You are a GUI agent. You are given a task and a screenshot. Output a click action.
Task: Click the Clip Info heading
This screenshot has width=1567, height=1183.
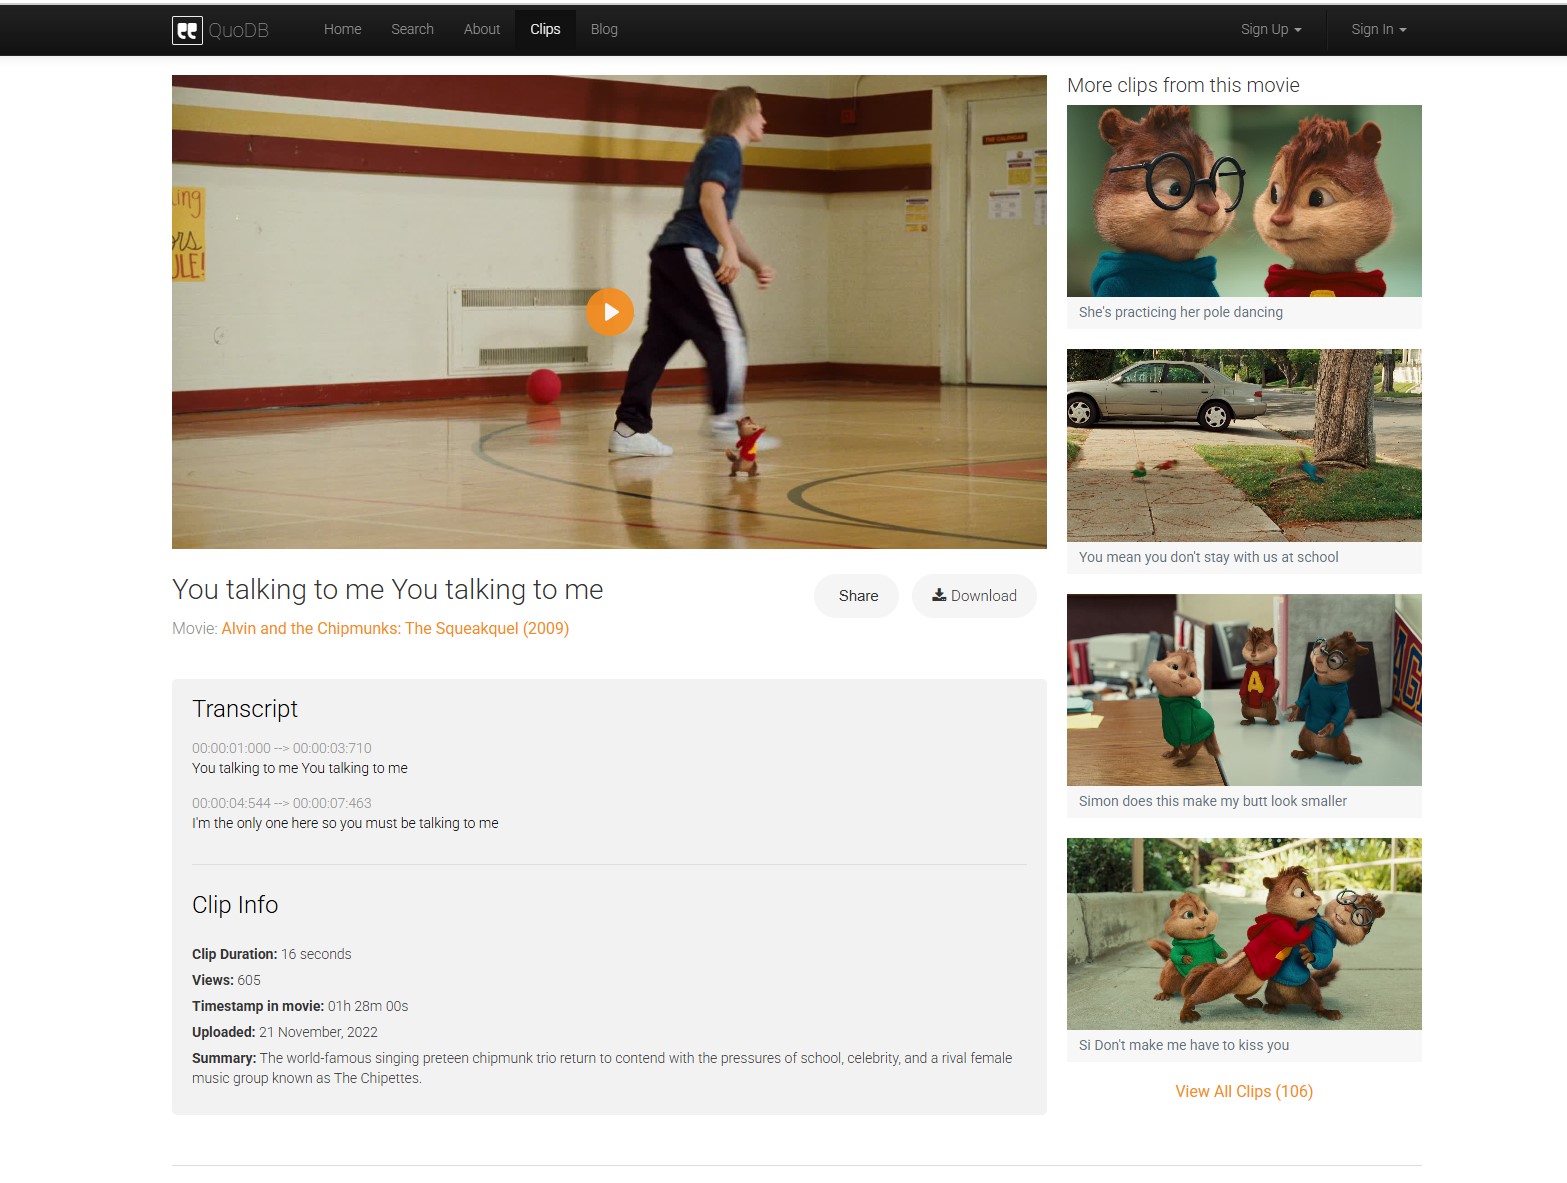[x=235, y=905]
